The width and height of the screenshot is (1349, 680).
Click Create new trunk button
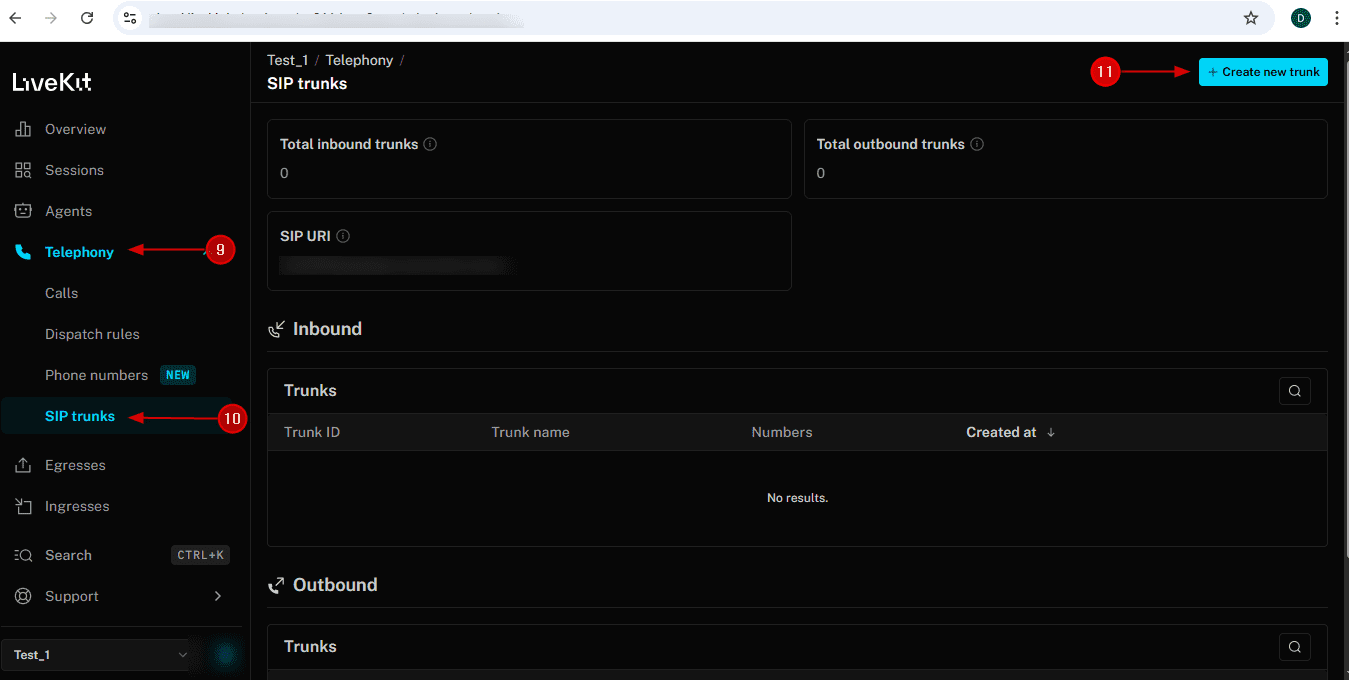[x=1263, y=72]
